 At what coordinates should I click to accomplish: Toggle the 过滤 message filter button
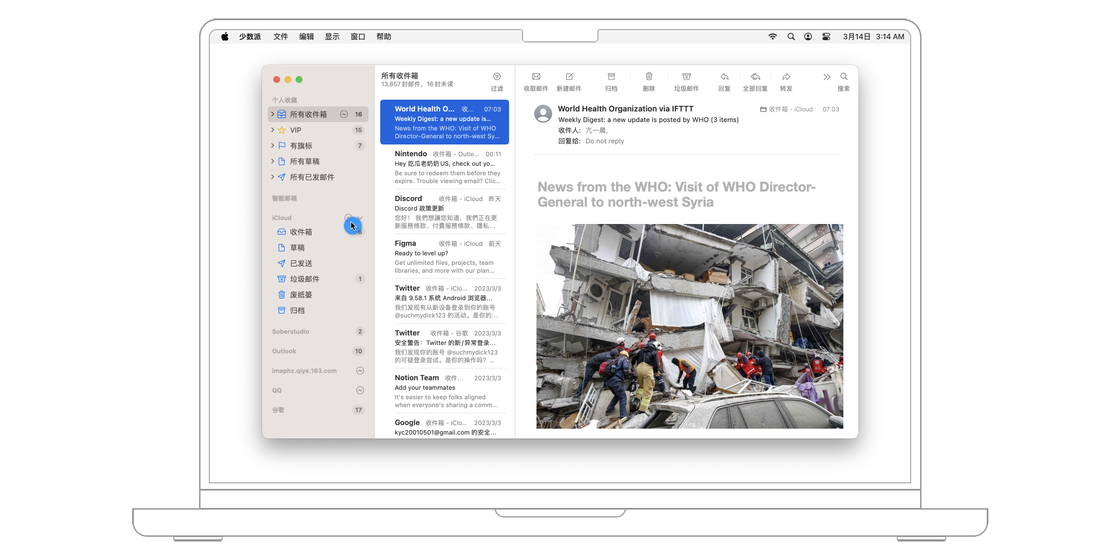pyautogui.click(x=497, y=77)
